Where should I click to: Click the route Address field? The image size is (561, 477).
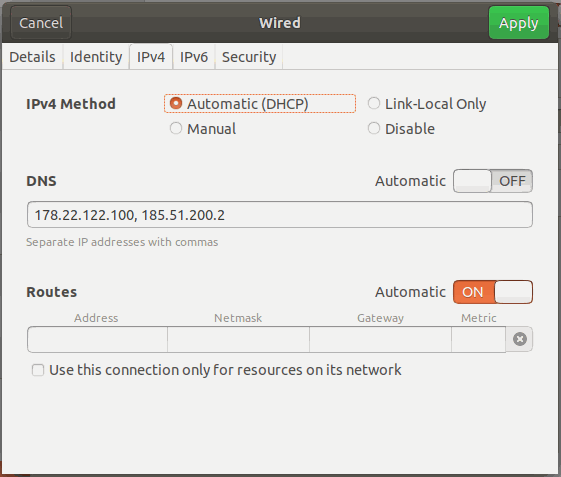click(x=97, y=339)
